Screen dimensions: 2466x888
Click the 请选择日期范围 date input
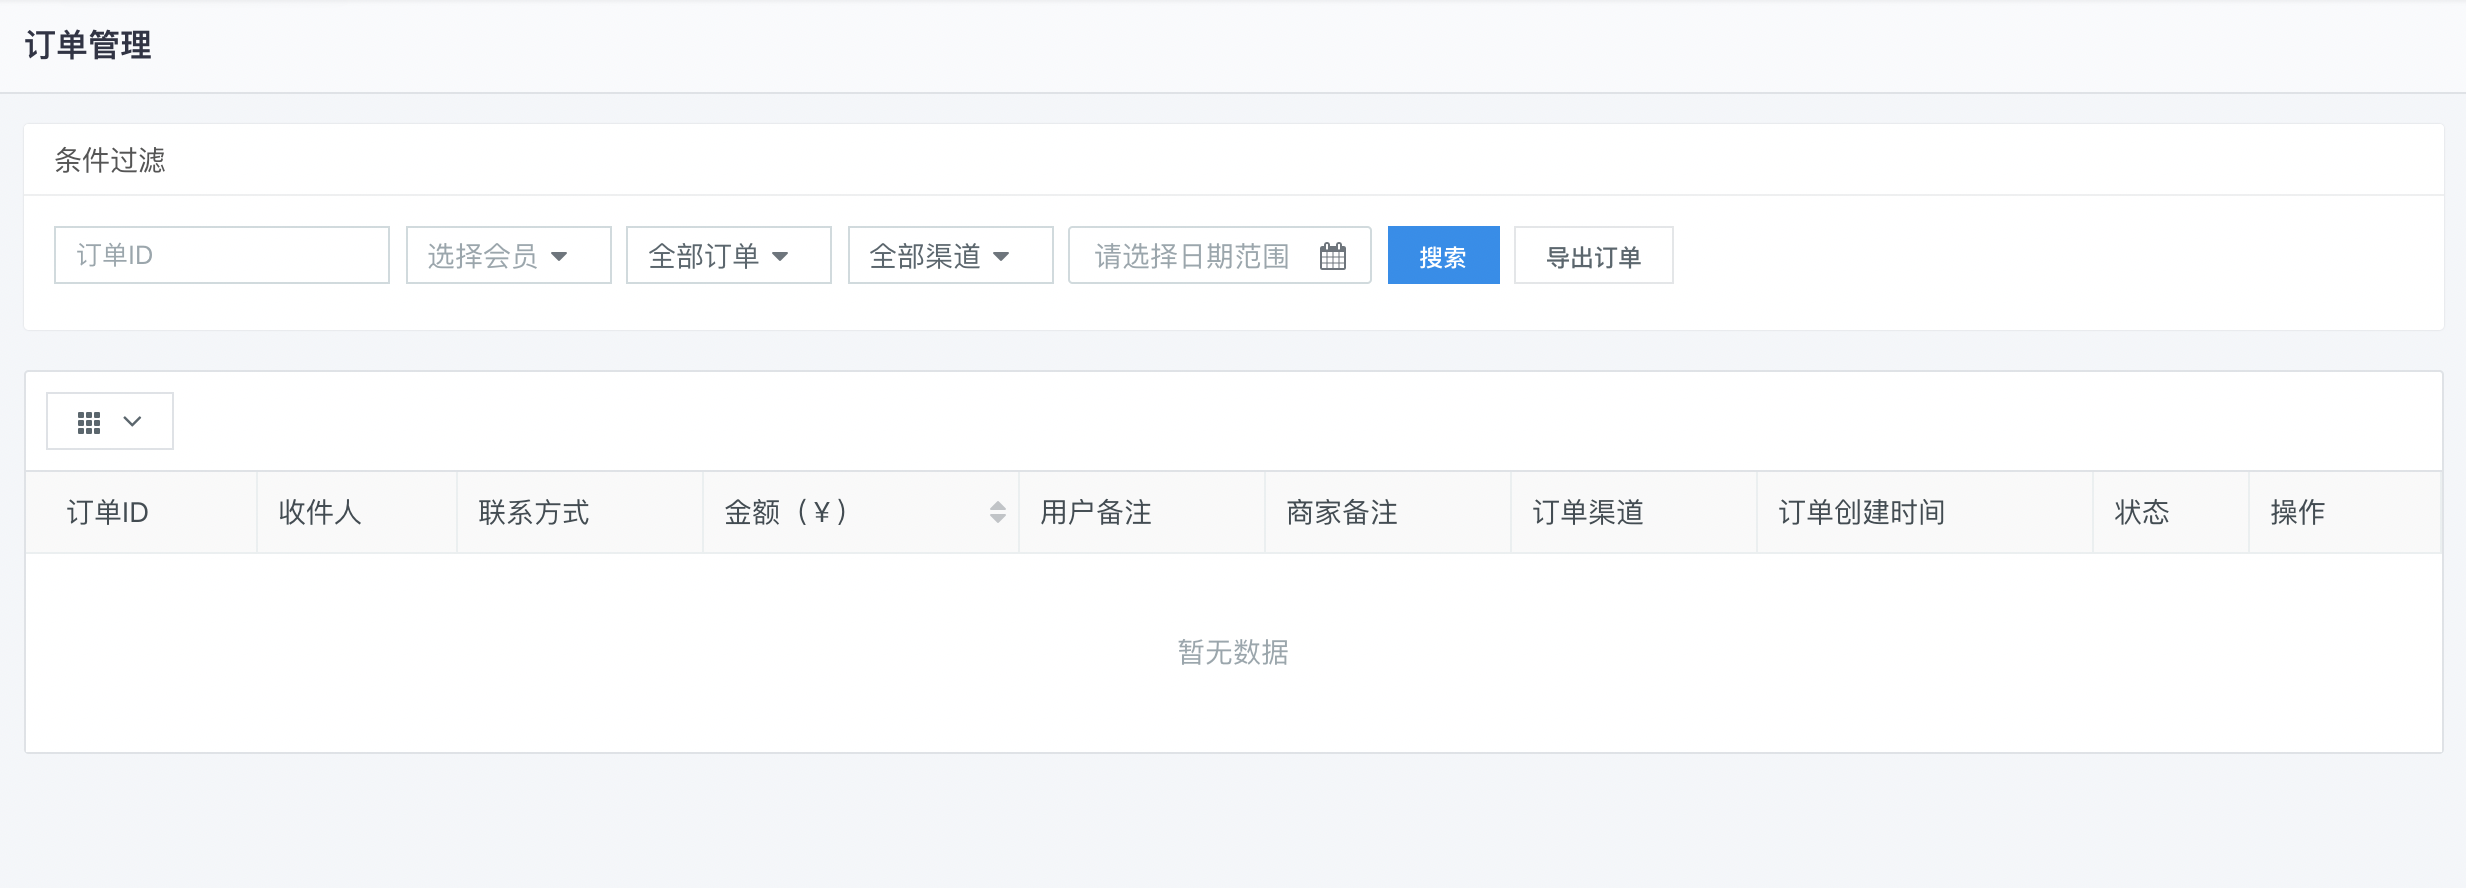1192,256
